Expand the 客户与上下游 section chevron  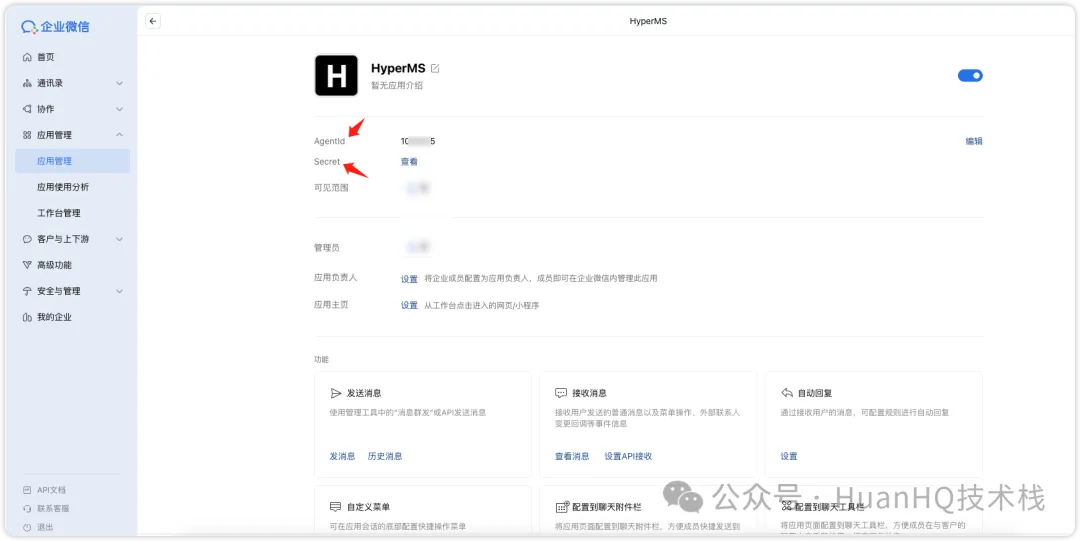(x=119, y=239)
